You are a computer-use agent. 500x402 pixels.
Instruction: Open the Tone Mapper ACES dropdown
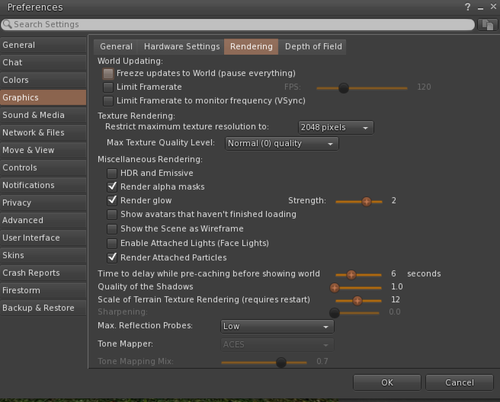[x=277, y=345]
